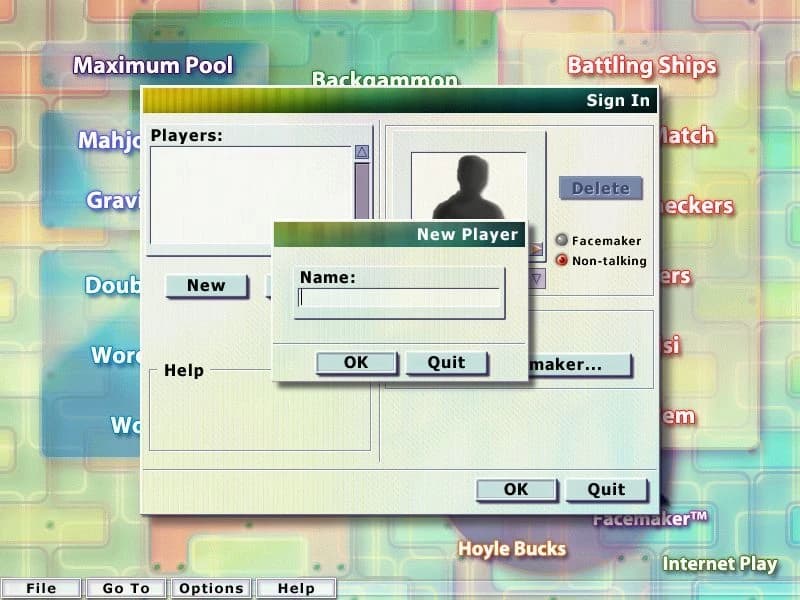Select the Non-talking option

(562, 260)
